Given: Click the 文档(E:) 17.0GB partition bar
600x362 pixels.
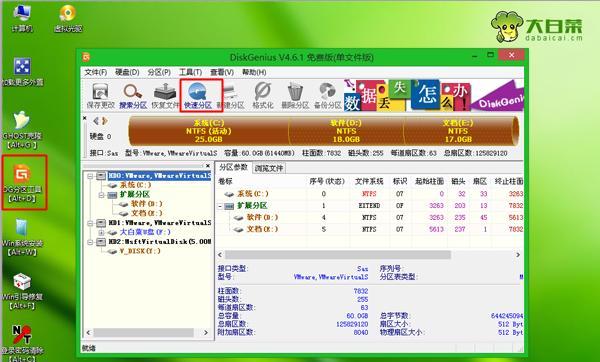Looking at the screenshot, I should pos(459,131).
